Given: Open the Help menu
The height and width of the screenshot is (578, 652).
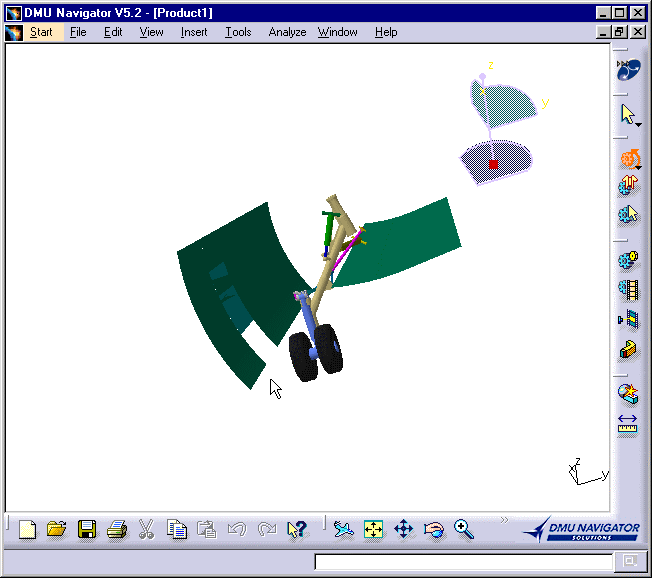Looking at the screenshot, I should (386, 32).
